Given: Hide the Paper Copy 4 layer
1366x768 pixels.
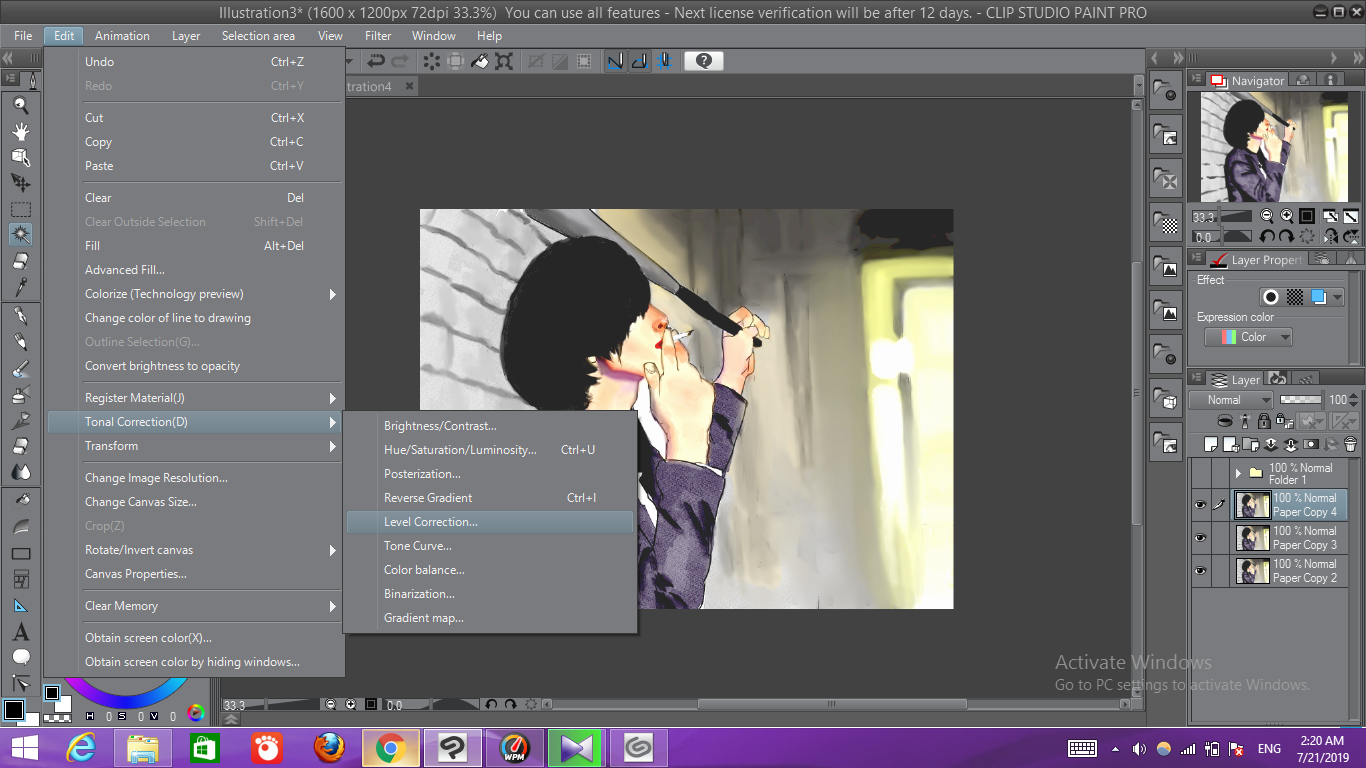Looking at the screenshot, I should coord(1200,505).
